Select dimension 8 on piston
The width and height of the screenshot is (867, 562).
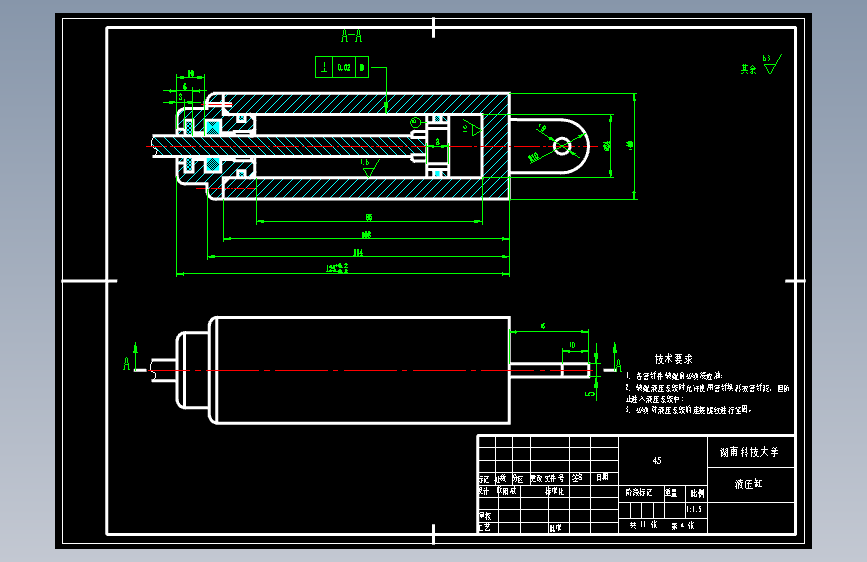tap(437, 142)
